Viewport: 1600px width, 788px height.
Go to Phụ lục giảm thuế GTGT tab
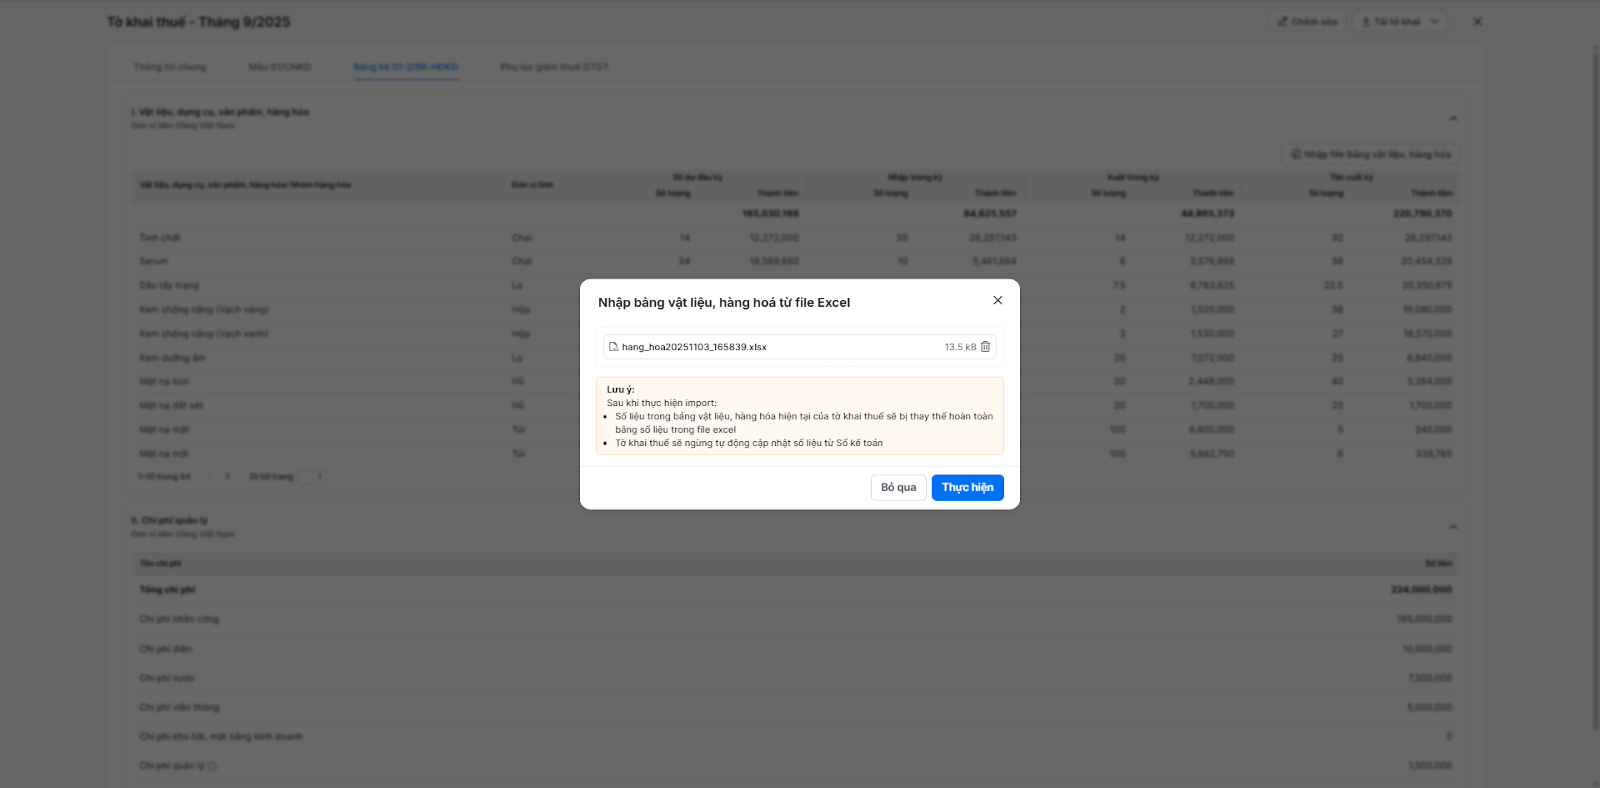click(554, 67)
